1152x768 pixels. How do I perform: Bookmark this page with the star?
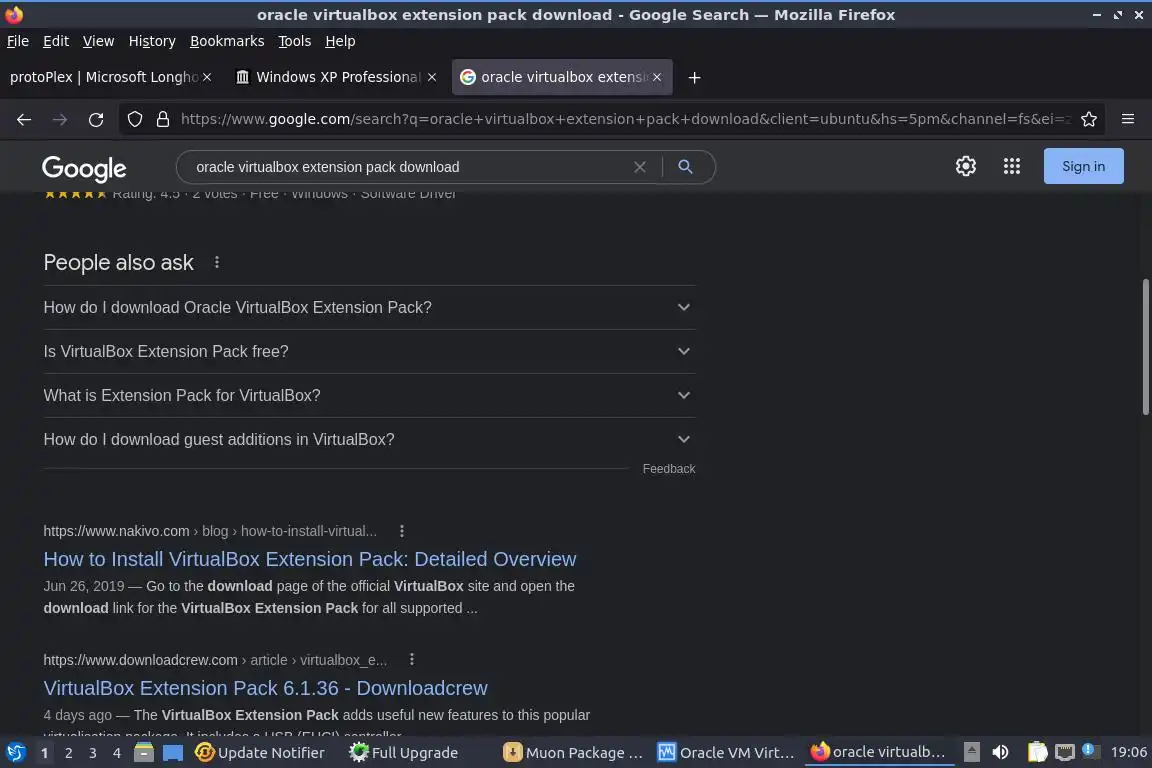click(1089, 119)
